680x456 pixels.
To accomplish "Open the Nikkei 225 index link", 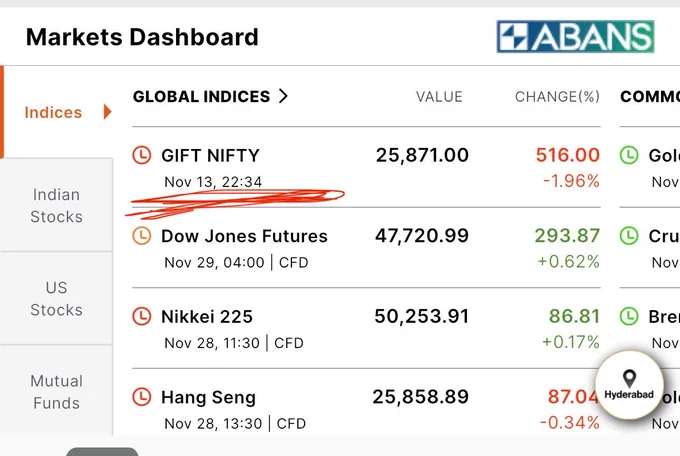I will [206, 317].
